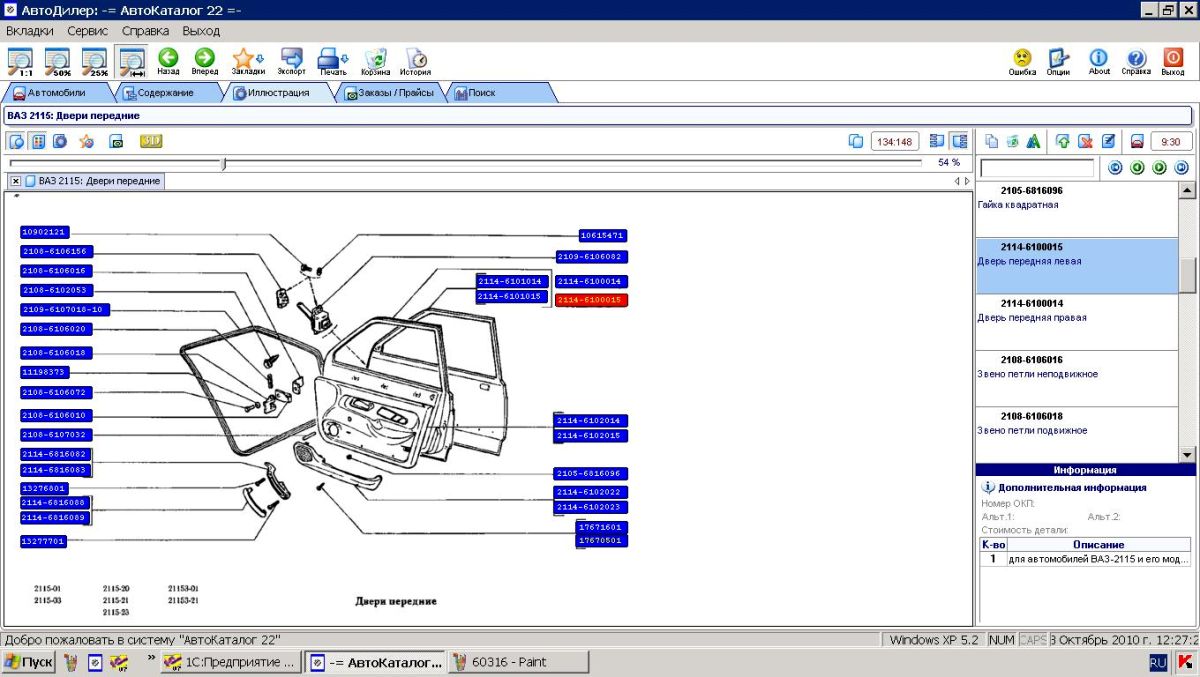Screen dimensions: 1200x677
Task: Select list item Звено петли неподвижное
Action: [1077, 378]
